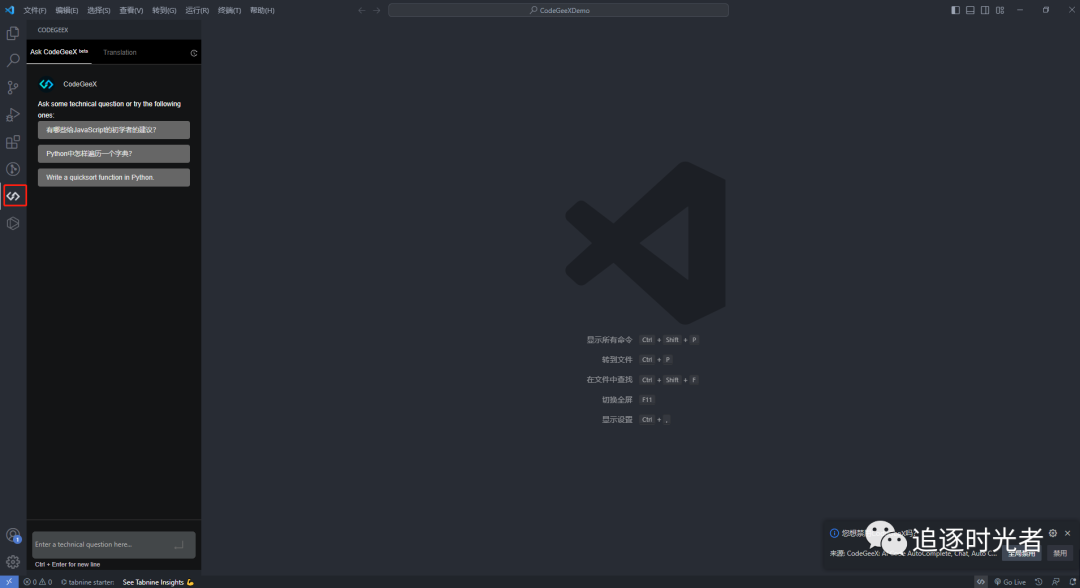The image size is (1080, 588).
Task: Click the 禁用 button in notification
Action: click(1060, 553)
